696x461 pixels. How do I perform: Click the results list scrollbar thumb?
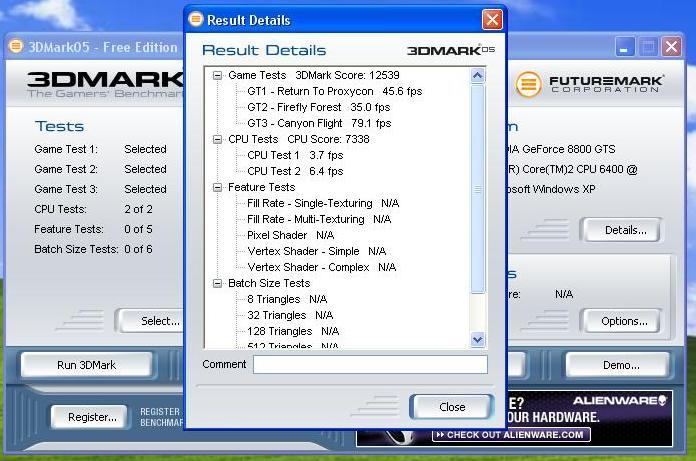(478, 189)
